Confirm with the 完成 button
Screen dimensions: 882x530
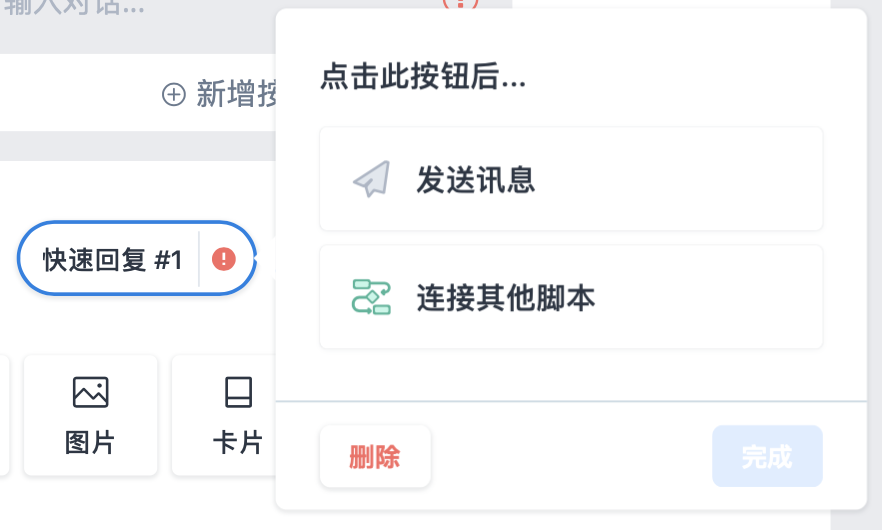click(x=767, y=456)
